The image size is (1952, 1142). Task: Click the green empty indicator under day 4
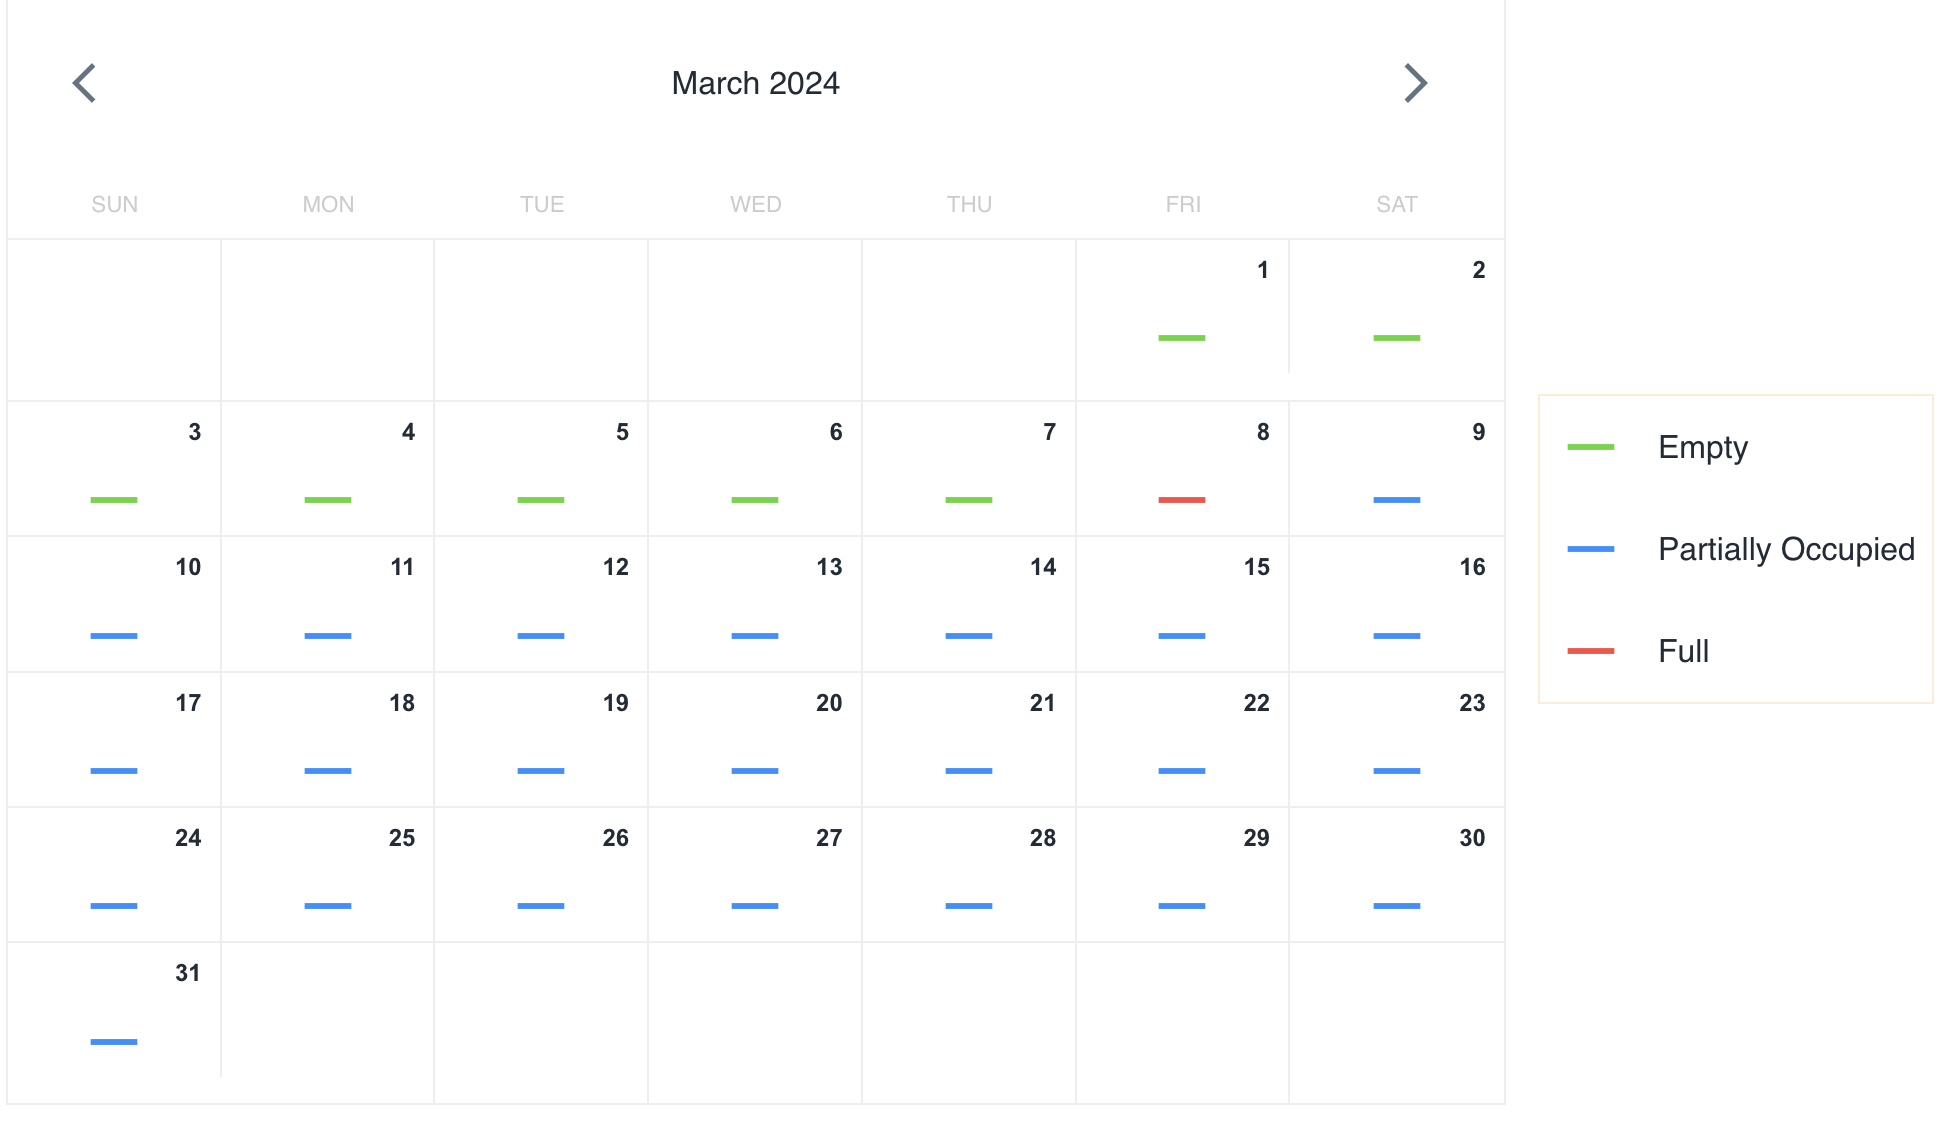tap(328, 500)
